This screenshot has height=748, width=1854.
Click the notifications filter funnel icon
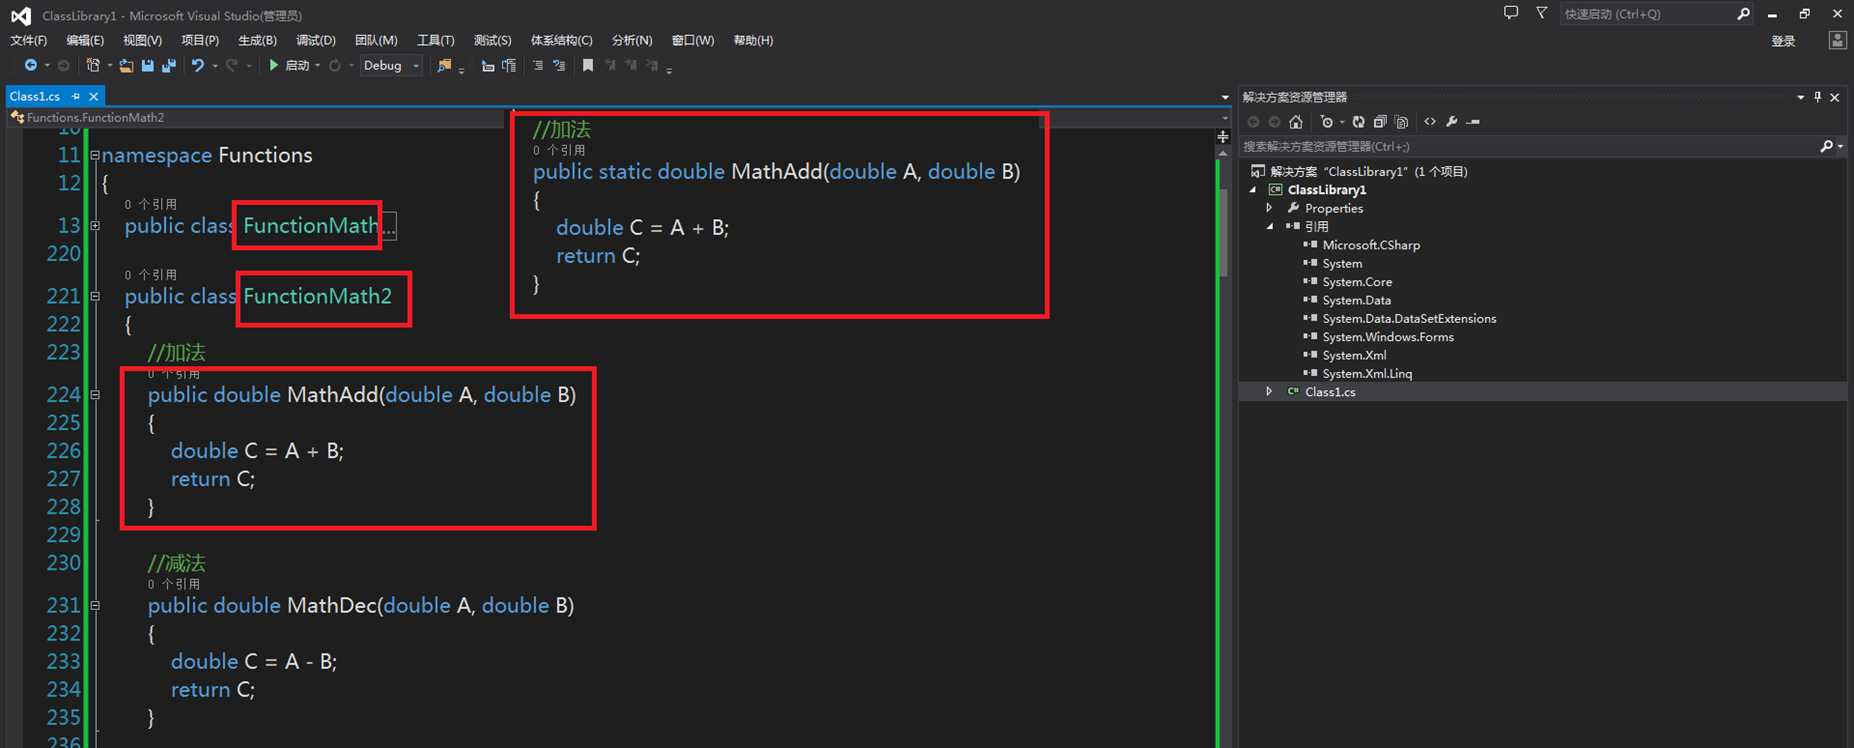(x=1541, y=13)
